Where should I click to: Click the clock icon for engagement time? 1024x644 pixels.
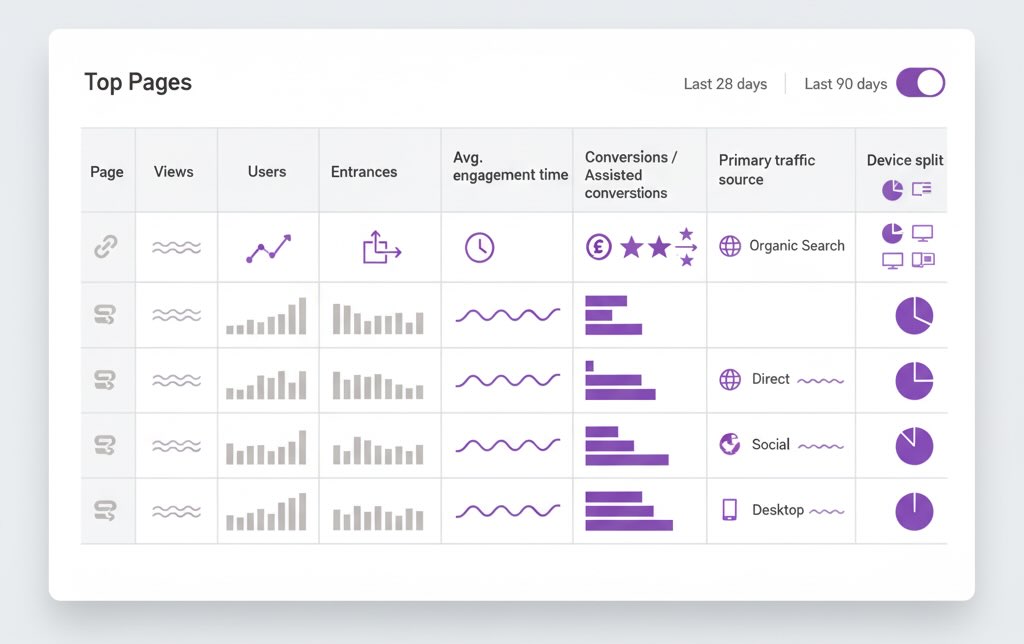[x=478, y=246]
